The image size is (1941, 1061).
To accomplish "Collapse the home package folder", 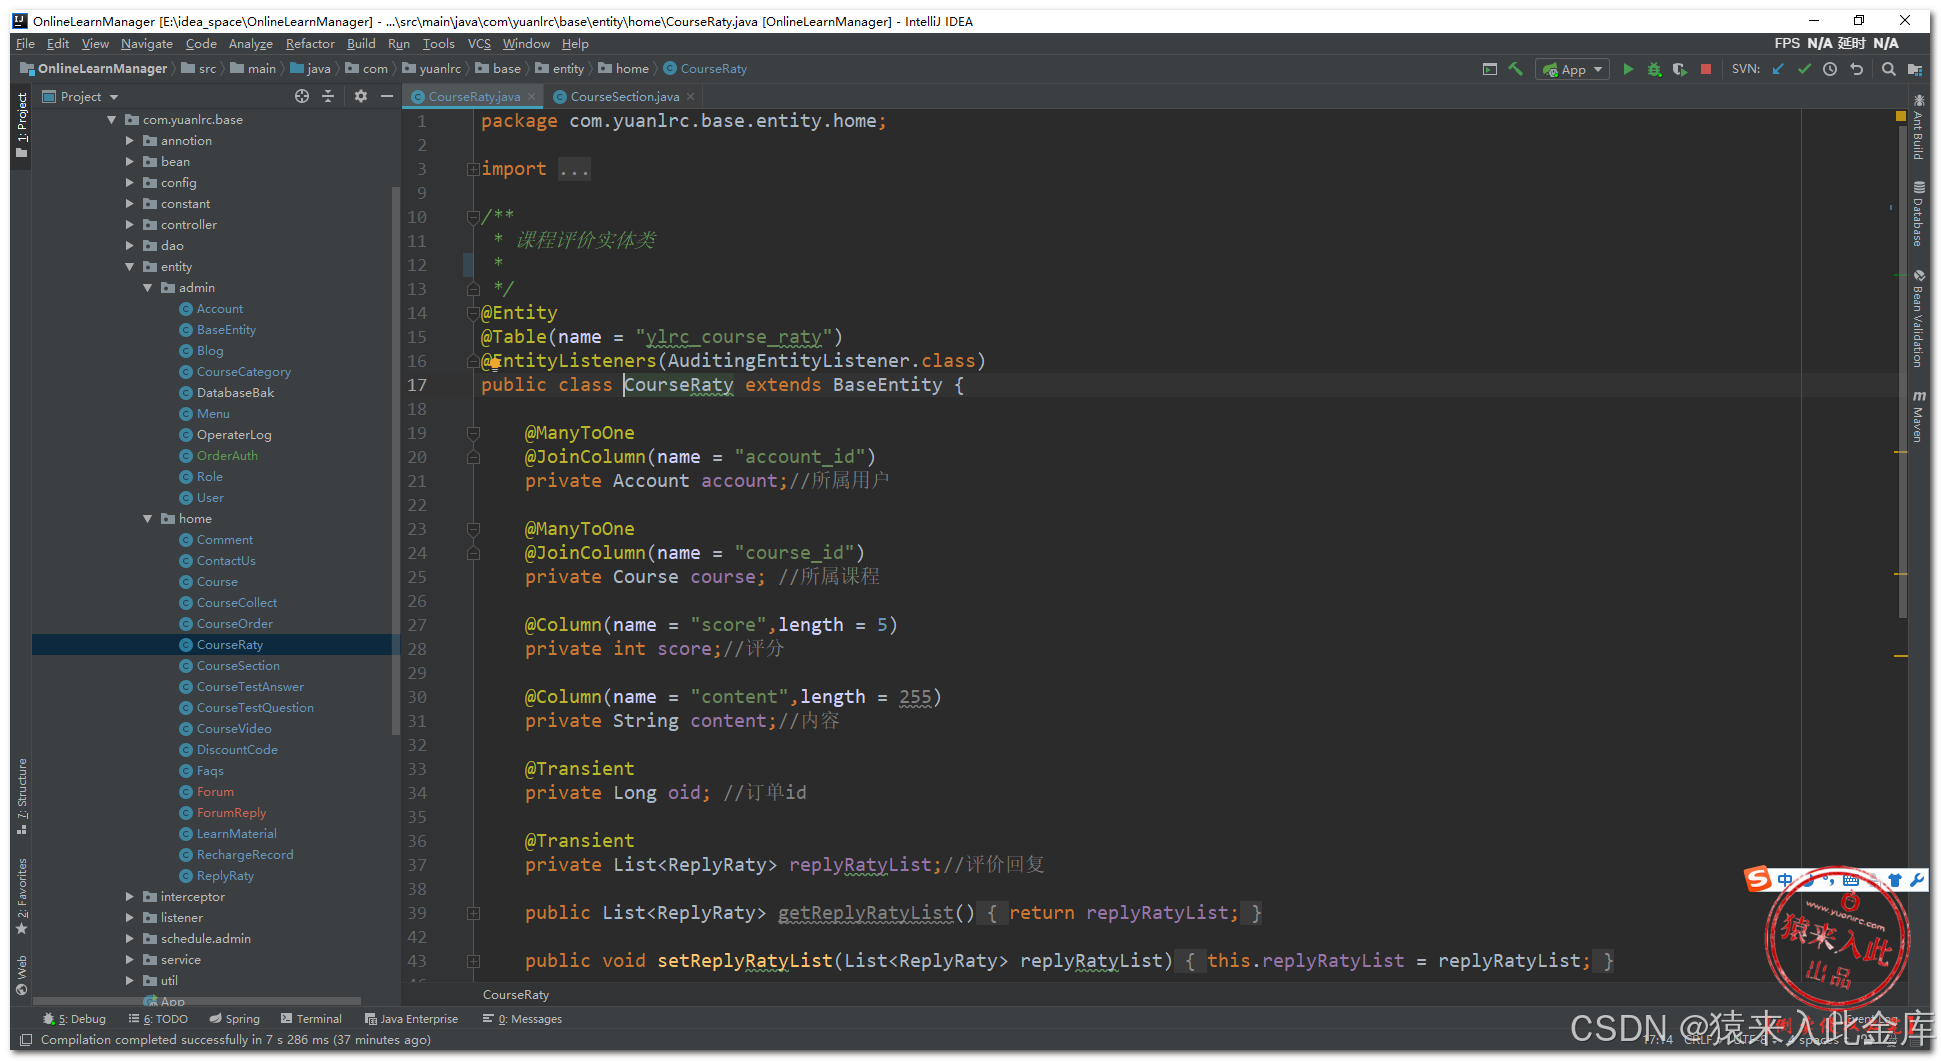I will click(x=148, y=519).
